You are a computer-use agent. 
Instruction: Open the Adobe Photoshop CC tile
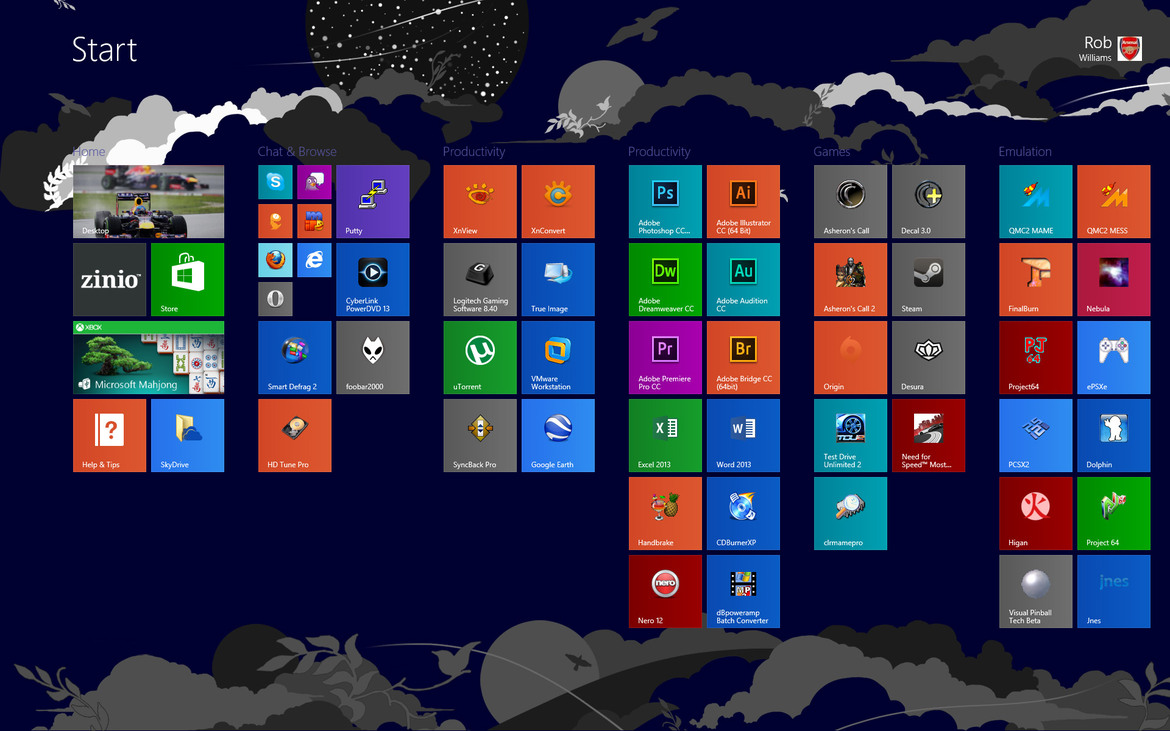tap(665, 201)
